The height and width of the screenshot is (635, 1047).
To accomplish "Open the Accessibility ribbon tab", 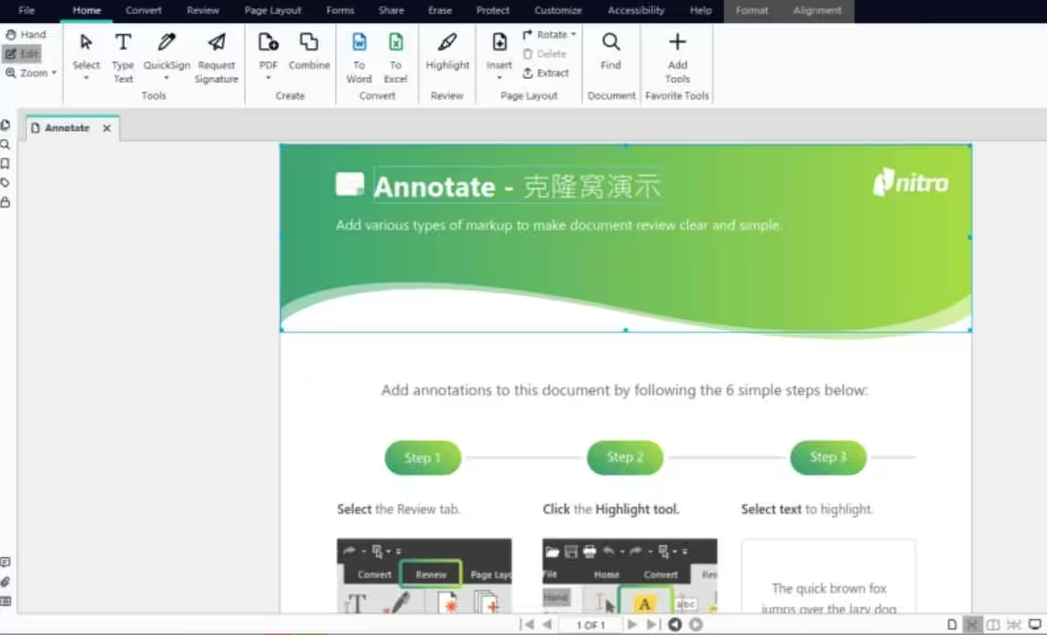I will coord(636,11).
